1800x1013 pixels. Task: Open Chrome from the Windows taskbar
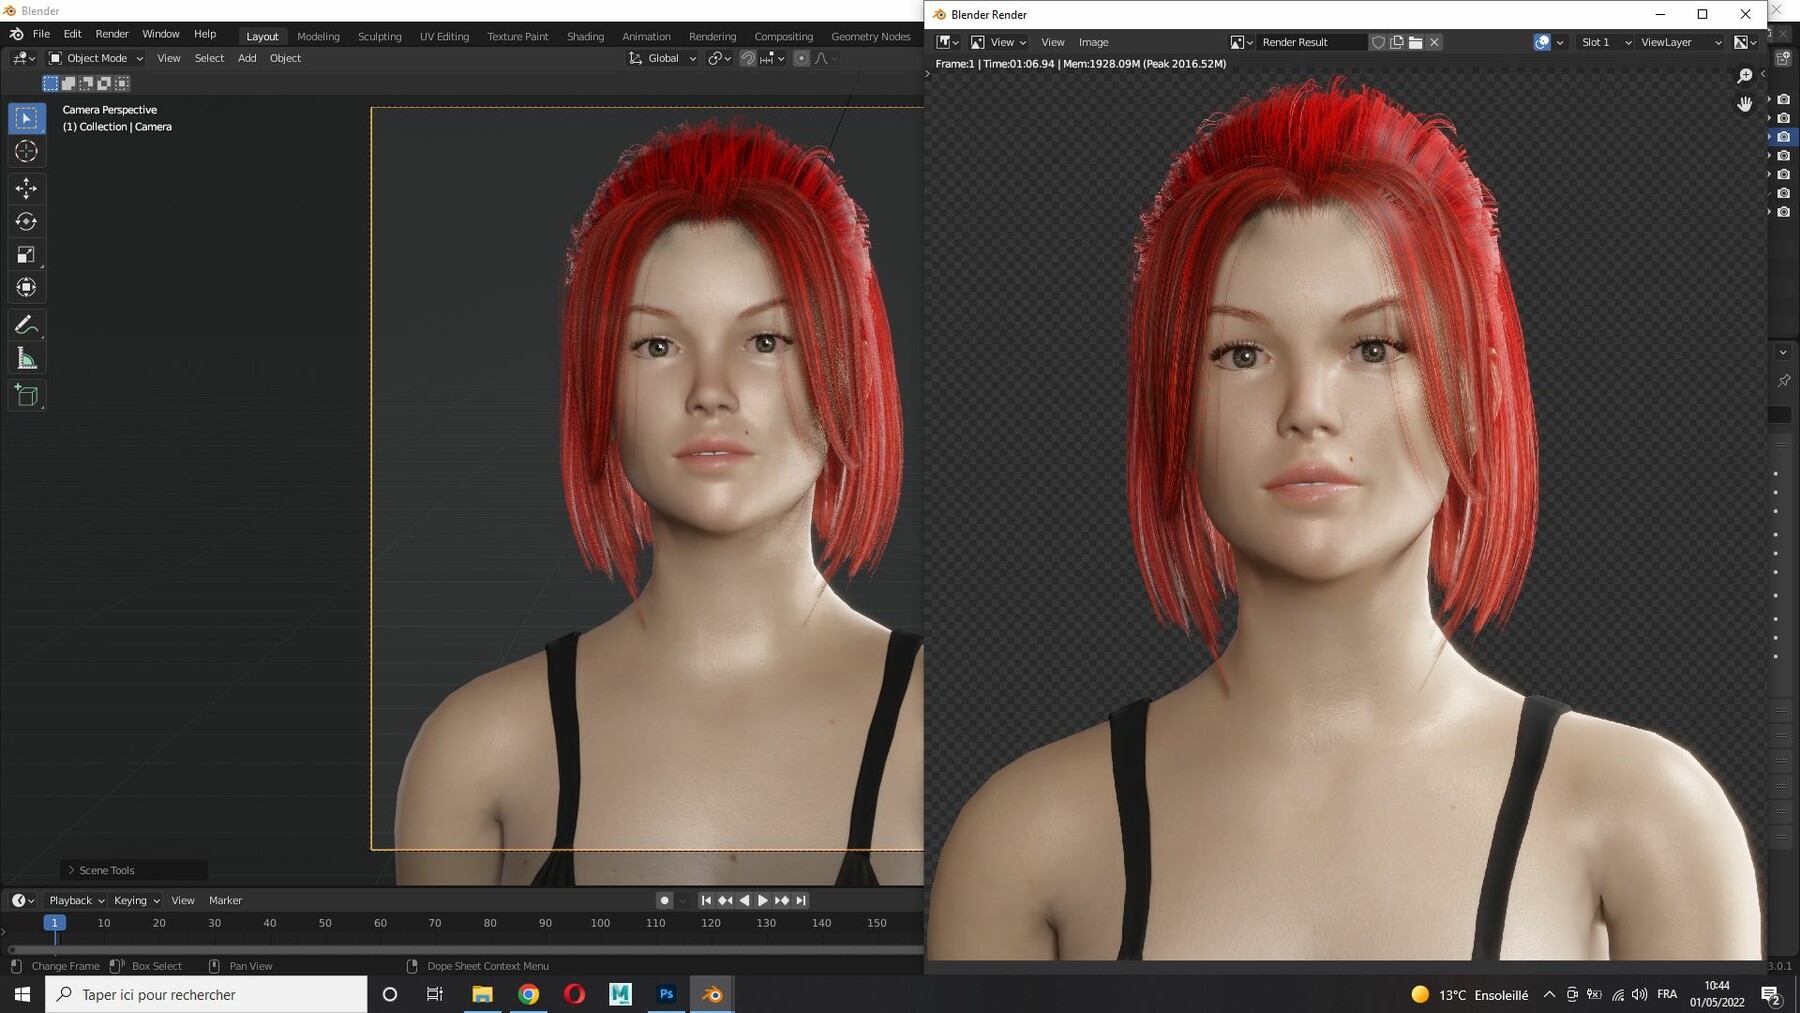528,994
